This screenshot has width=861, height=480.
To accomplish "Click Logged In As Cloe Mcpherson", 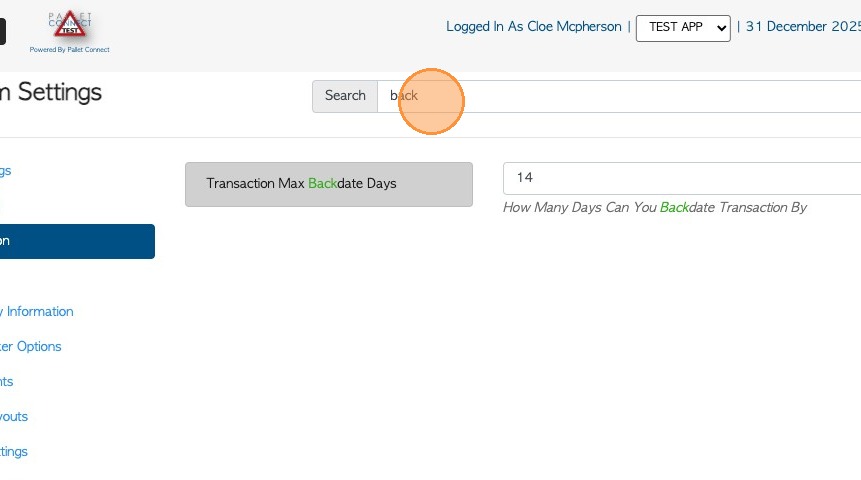I will pos(533,27).
